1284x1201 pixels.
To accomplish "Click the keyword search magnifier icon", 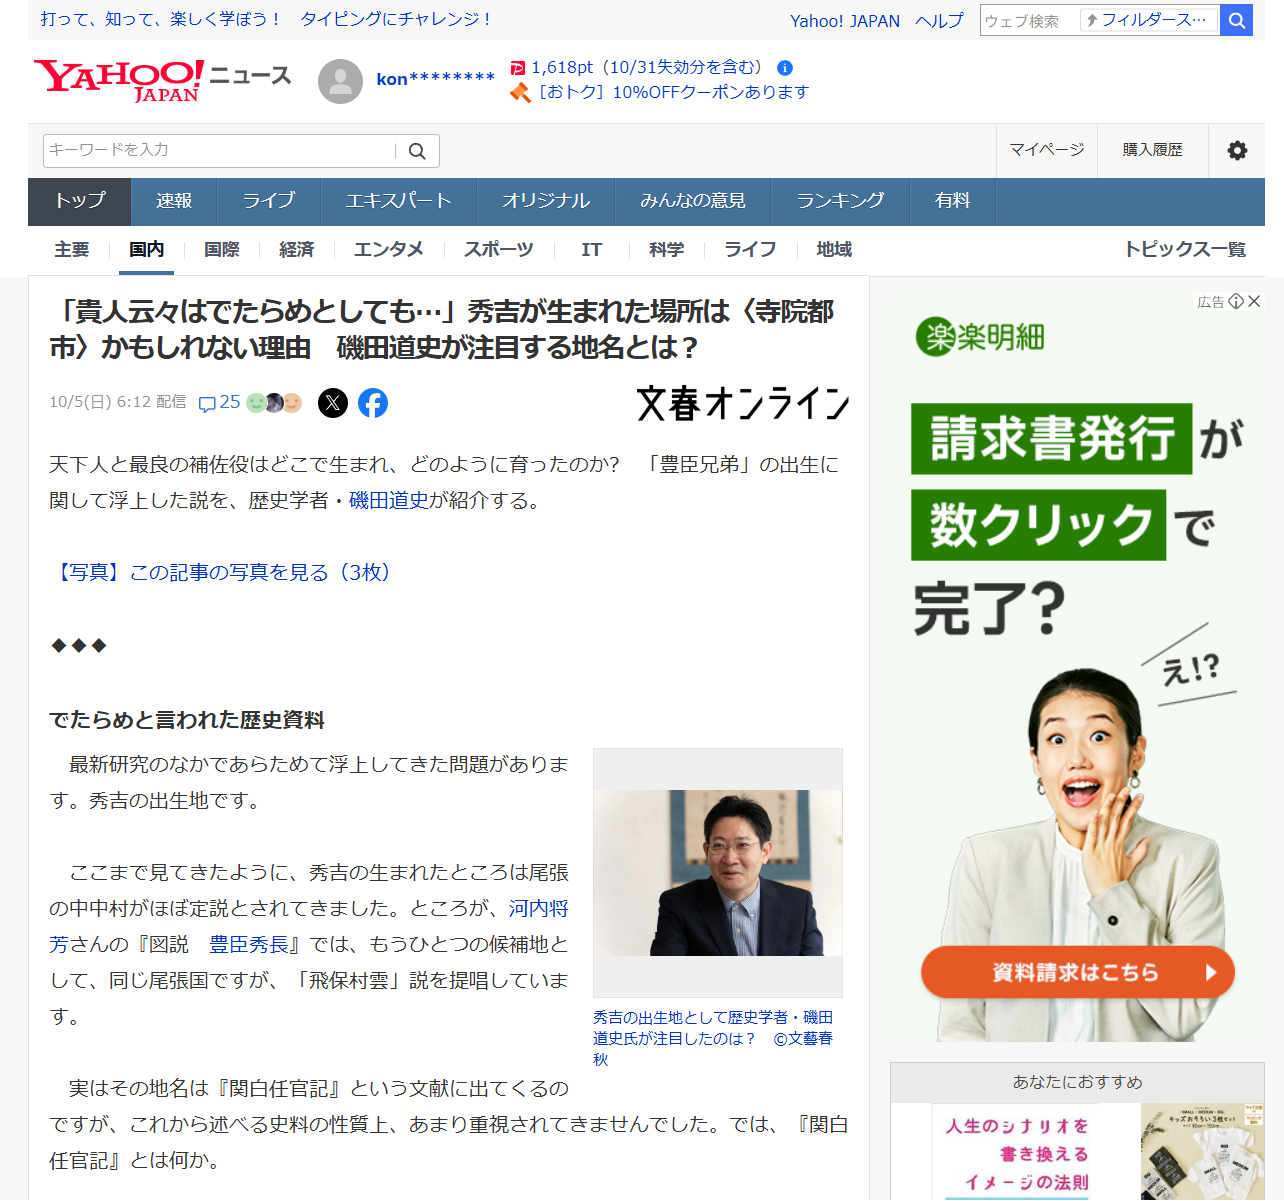I will [417, 151].
